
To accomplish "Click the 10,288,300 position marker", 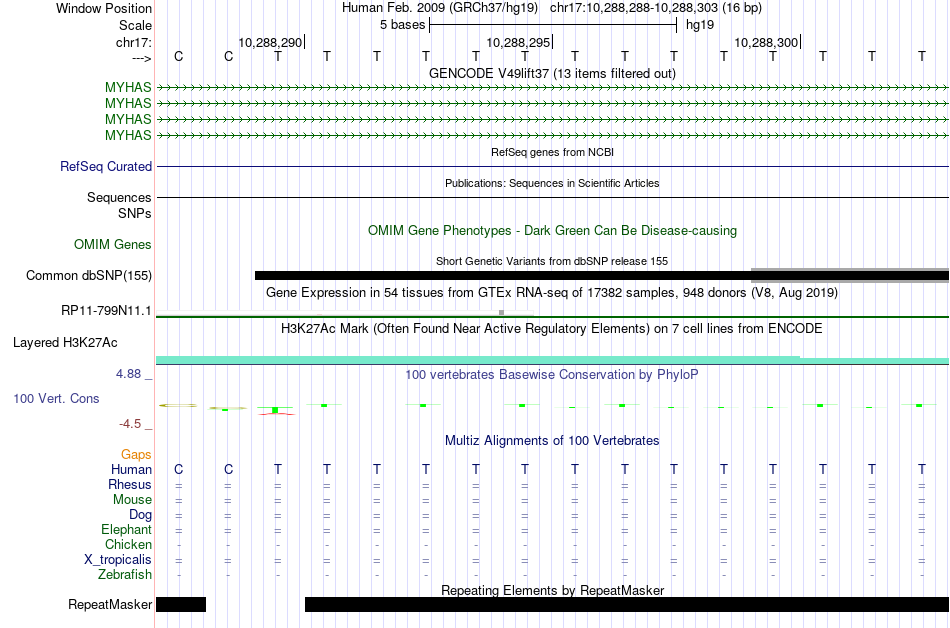I will click(x=766, y=42).
